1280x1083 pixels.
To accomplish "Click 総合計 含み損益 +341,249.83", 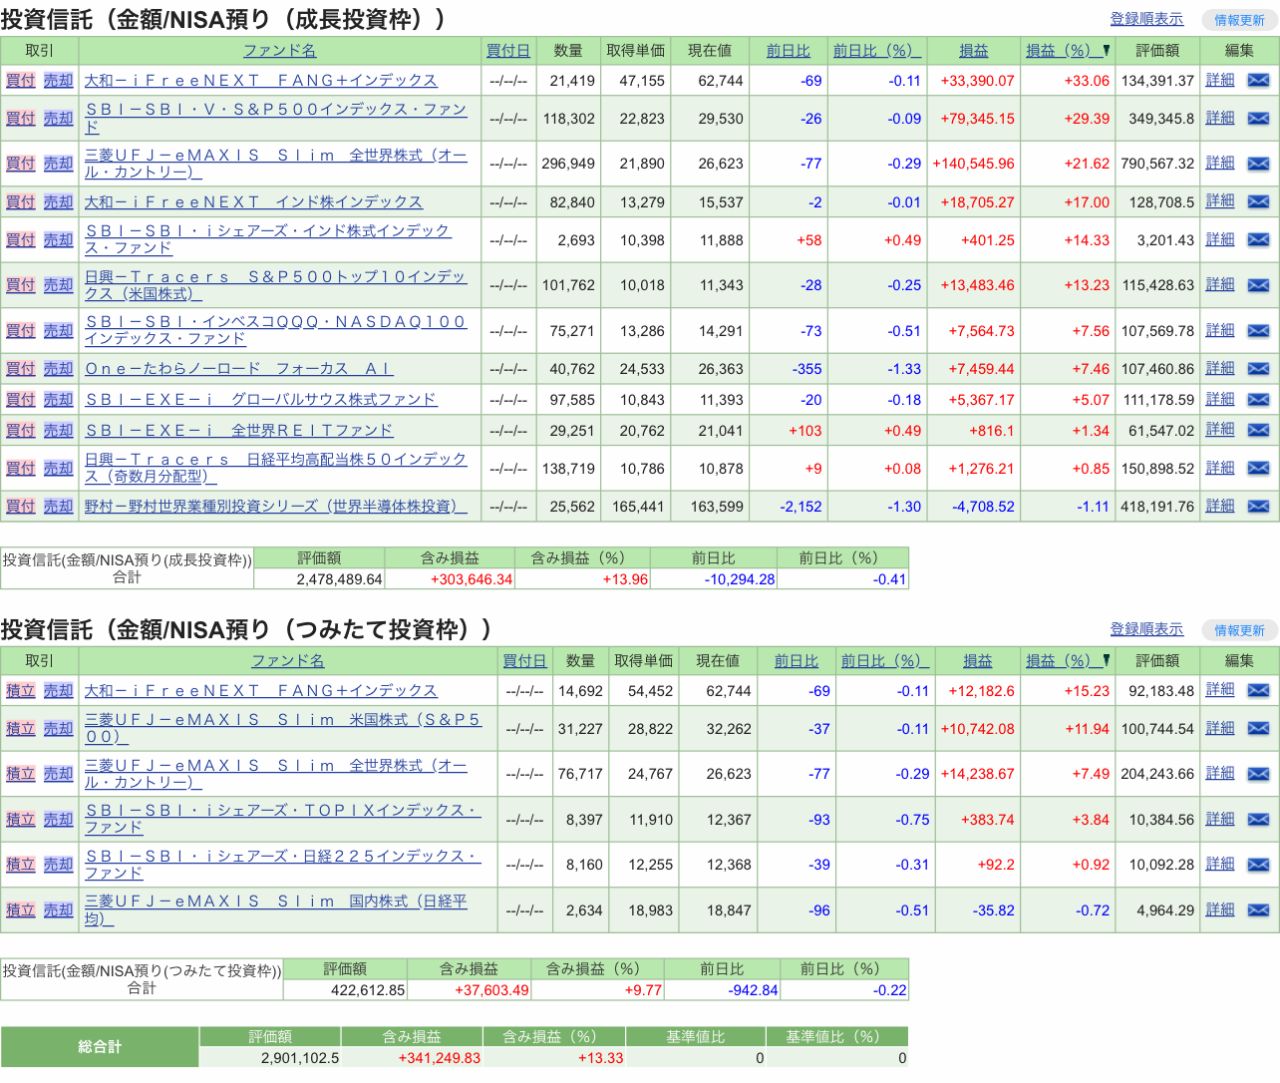I will (439, 1058).
